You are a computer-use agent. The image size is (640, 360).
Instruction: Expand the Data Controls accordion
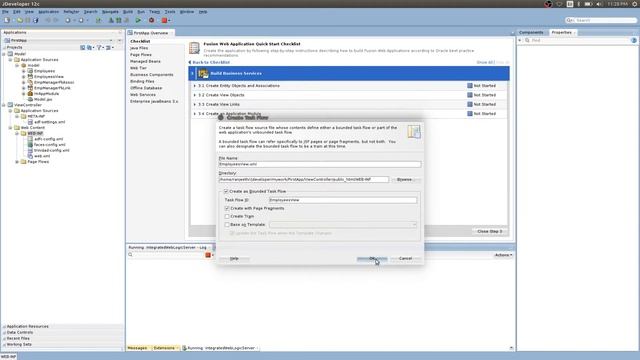pyautogui.click(x=20, y=332)
